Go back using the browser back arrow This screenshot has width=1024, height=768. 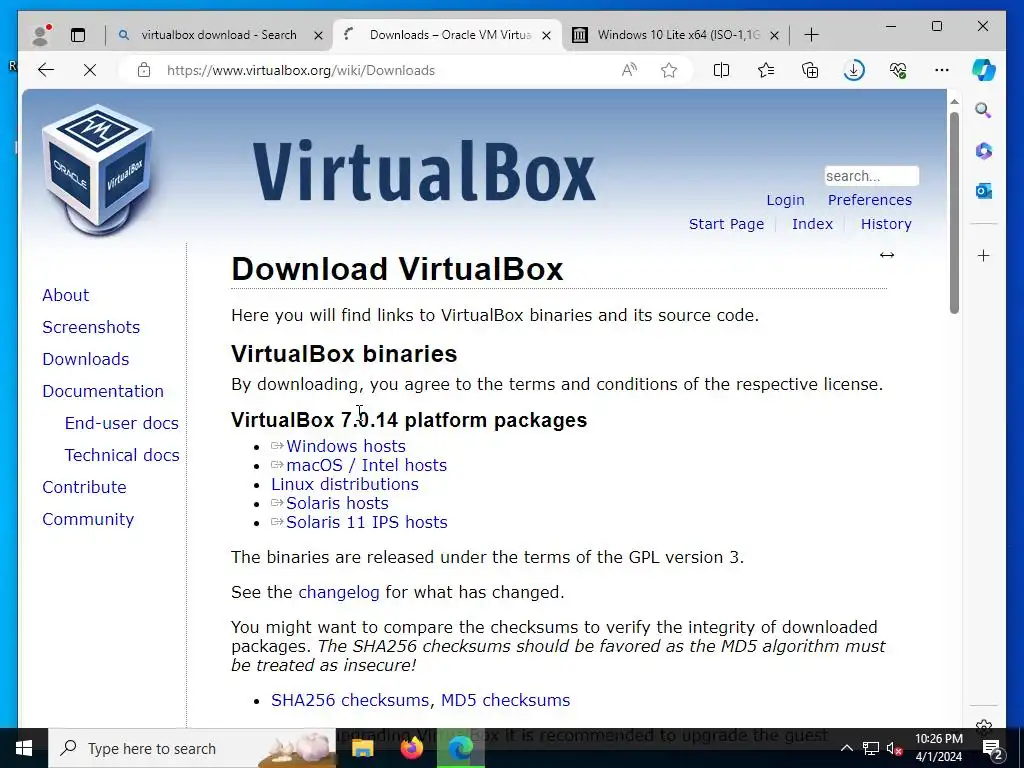[46, 70]
